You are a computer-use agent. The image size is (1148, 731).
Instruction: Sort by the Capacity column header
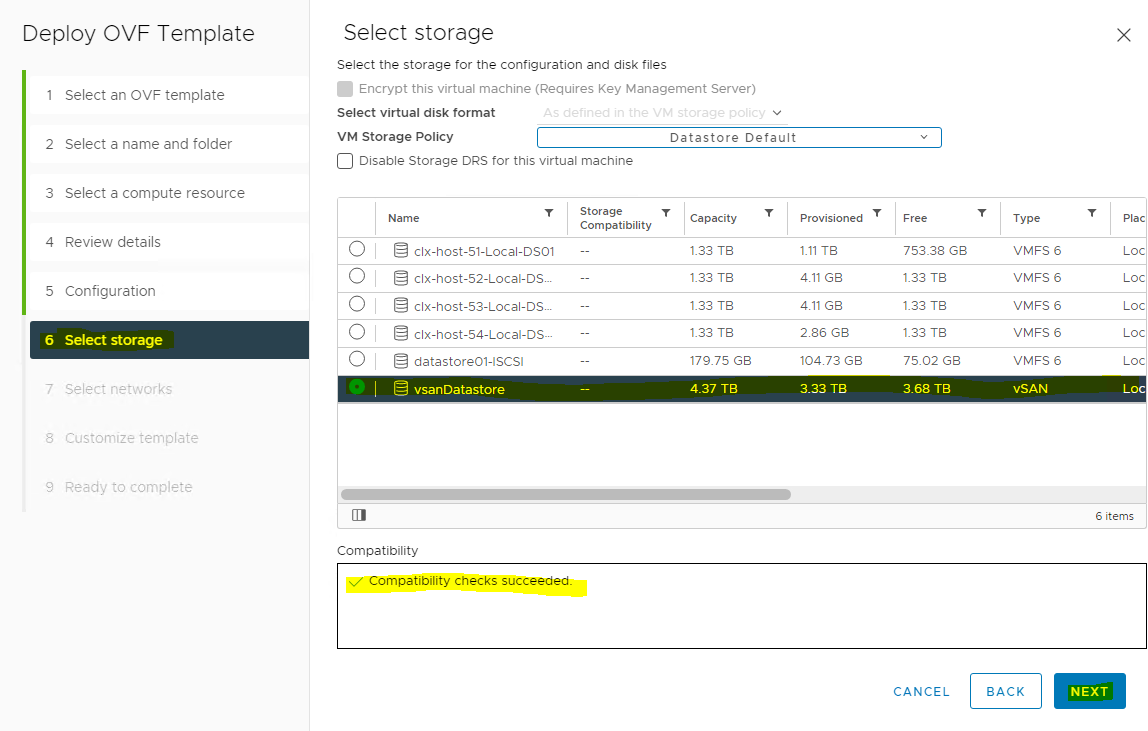713,218
